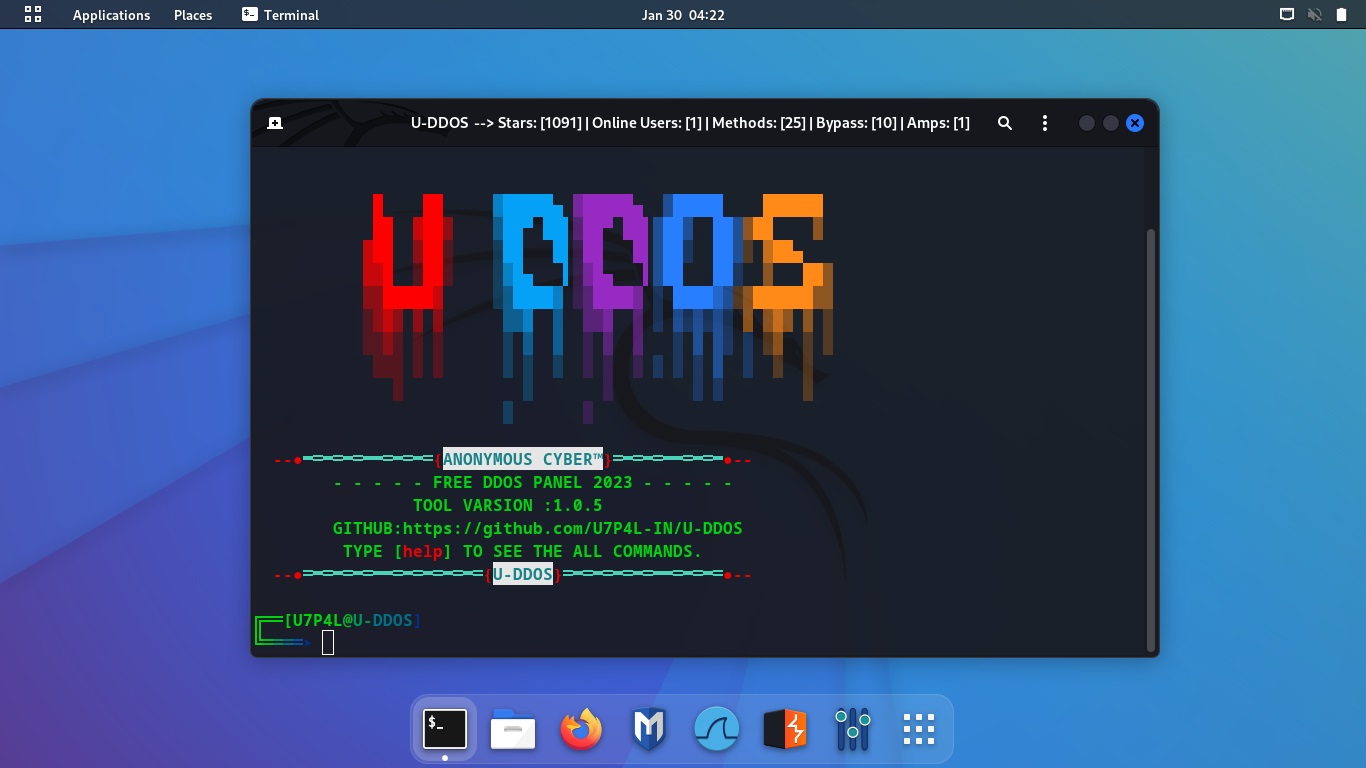
Task: Launch Metasploit from the dock
Action: coord(649,729)
